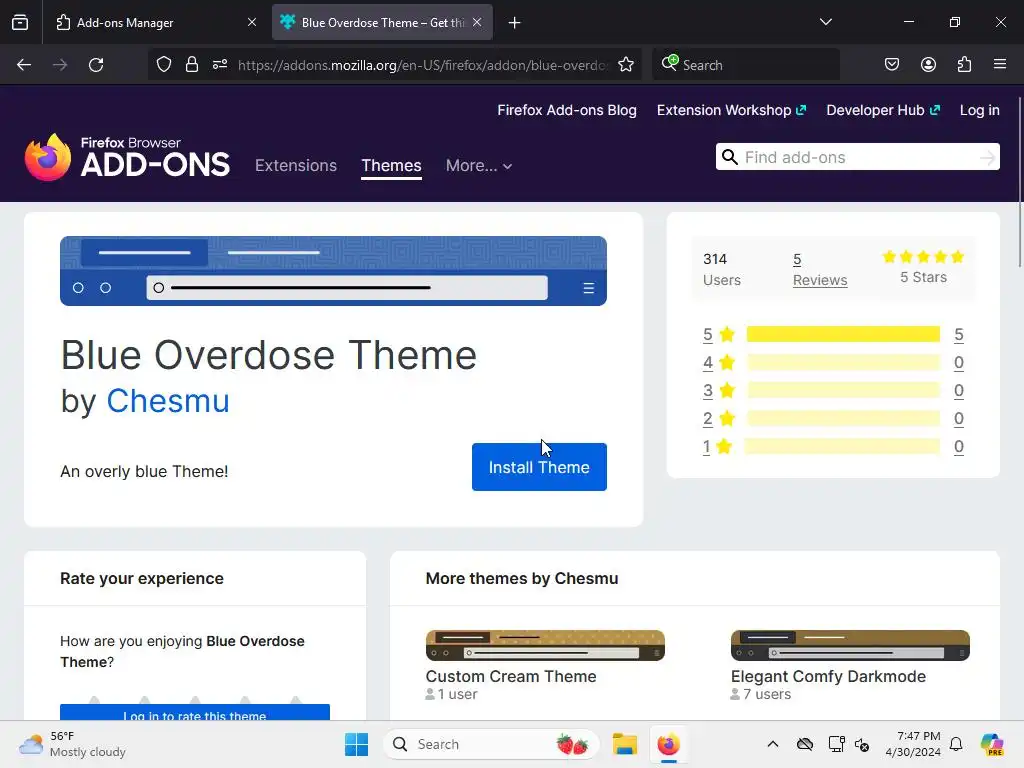Open Custom Cream Theme thumbnail

545,645
